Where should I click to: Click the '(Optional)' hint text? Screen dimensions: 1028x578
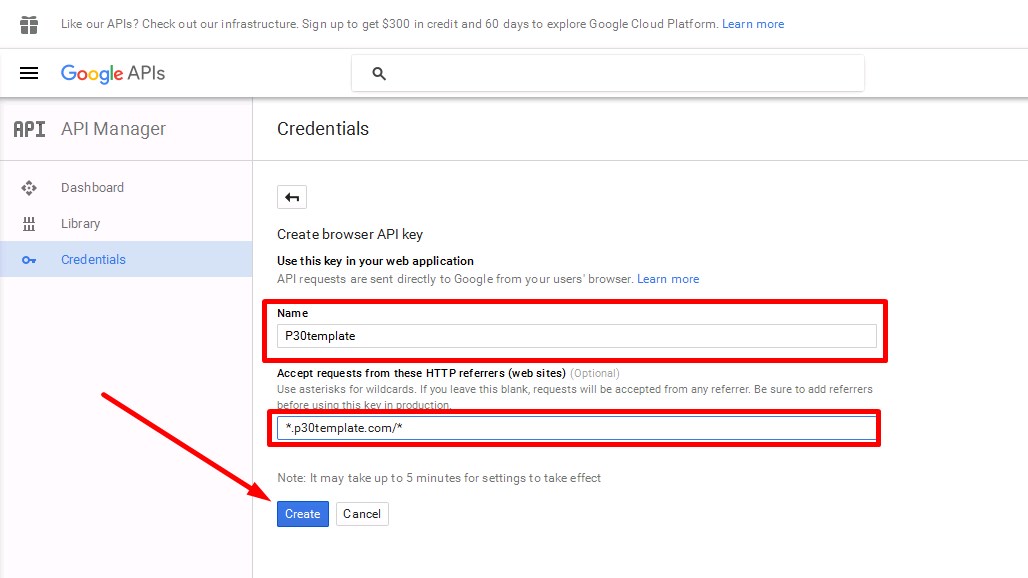coord(595,374)
